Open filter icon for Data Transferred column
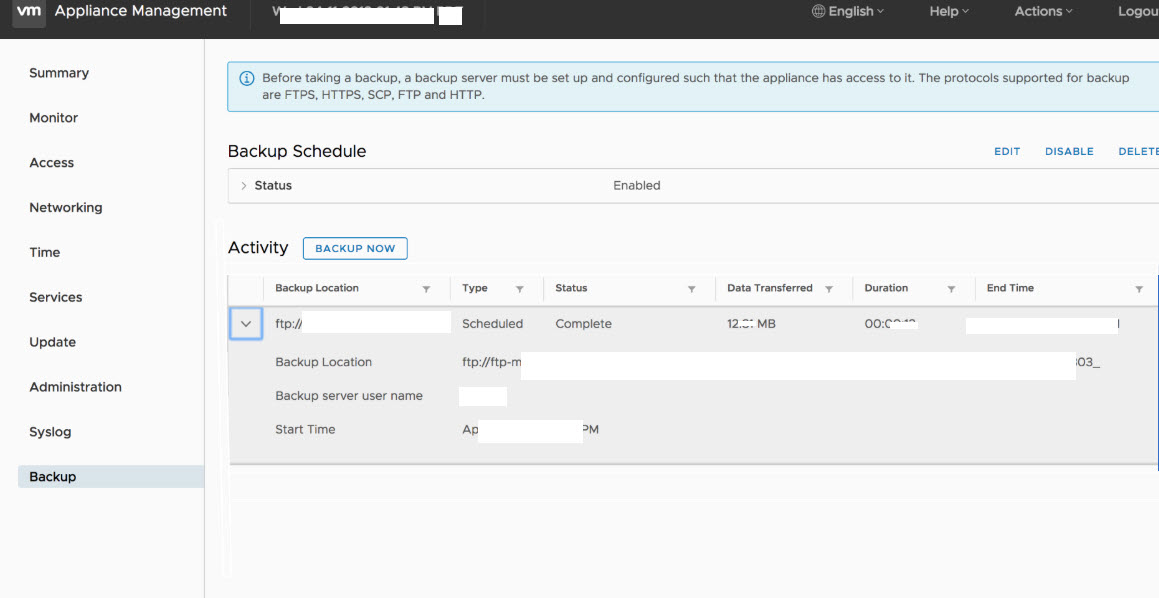The image size is (1159, 598). point(828,289)
